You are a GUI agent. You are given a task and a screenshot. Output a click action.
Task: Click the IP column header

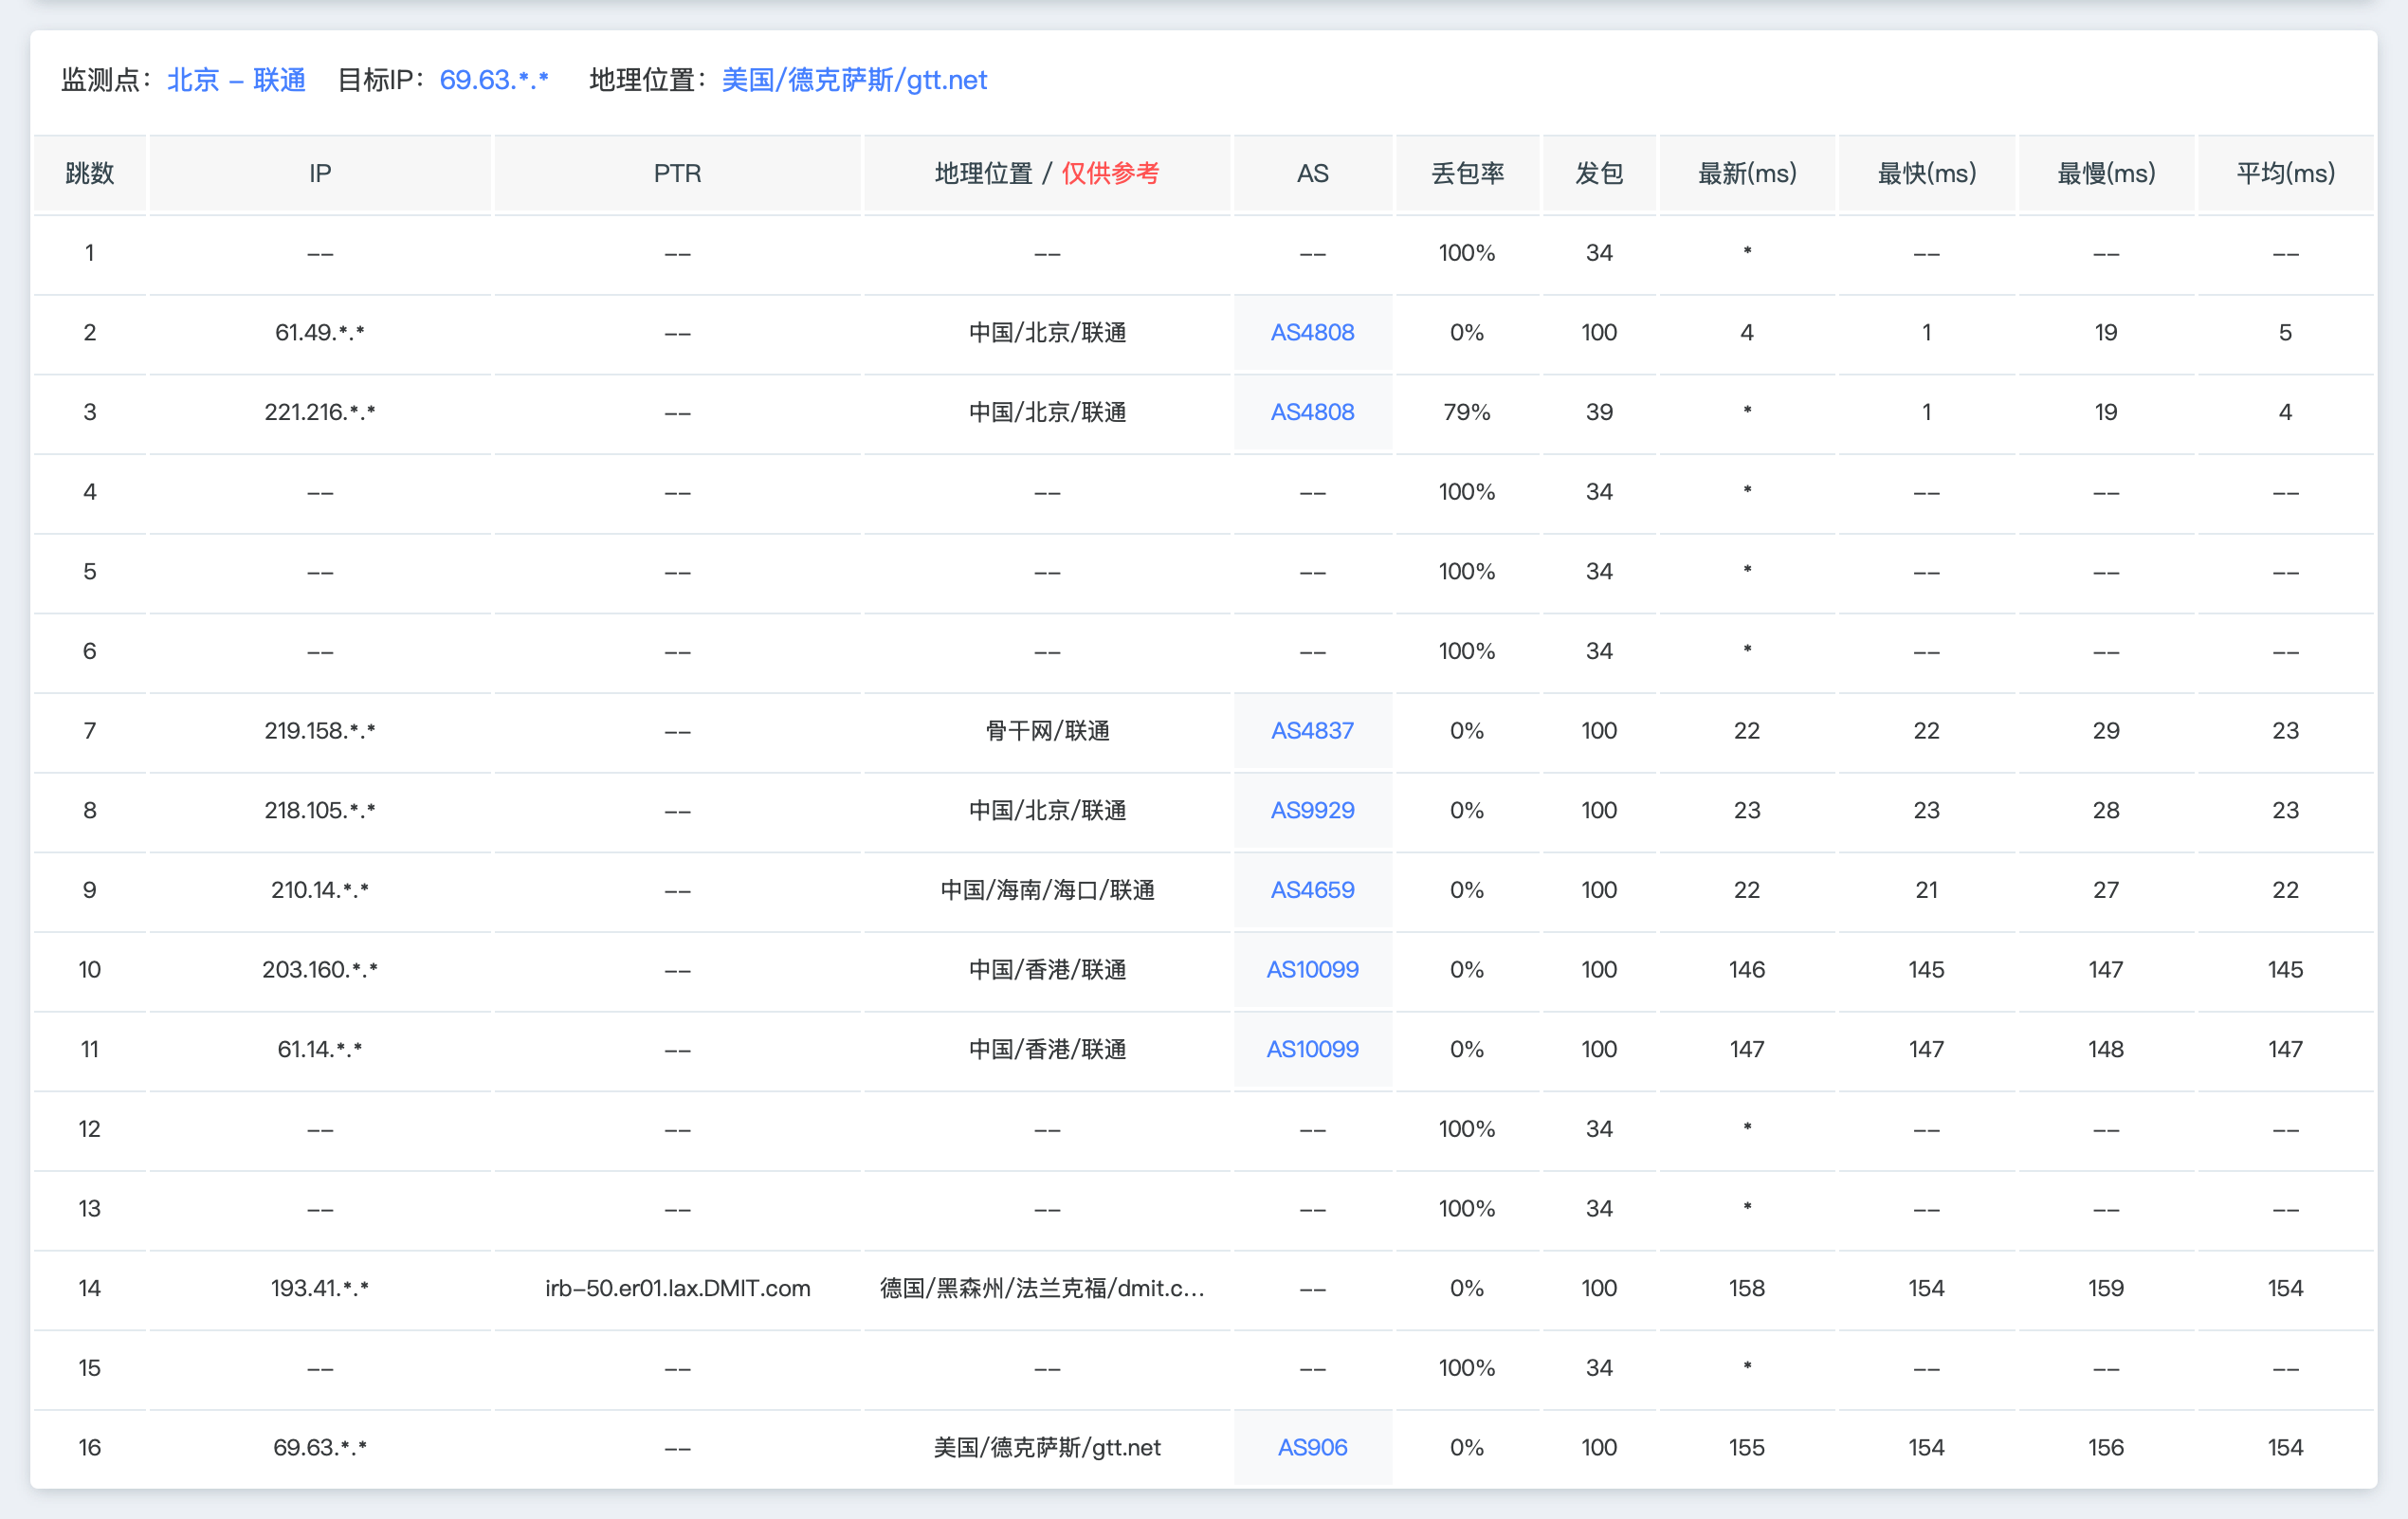(320, 173)
